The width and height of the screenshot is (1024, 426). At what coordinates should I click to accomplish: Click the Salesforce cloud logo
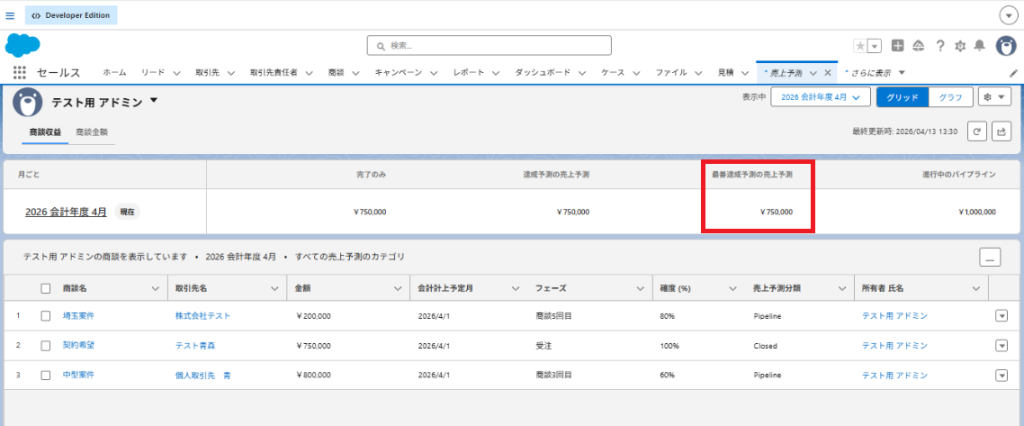point(22,46)
